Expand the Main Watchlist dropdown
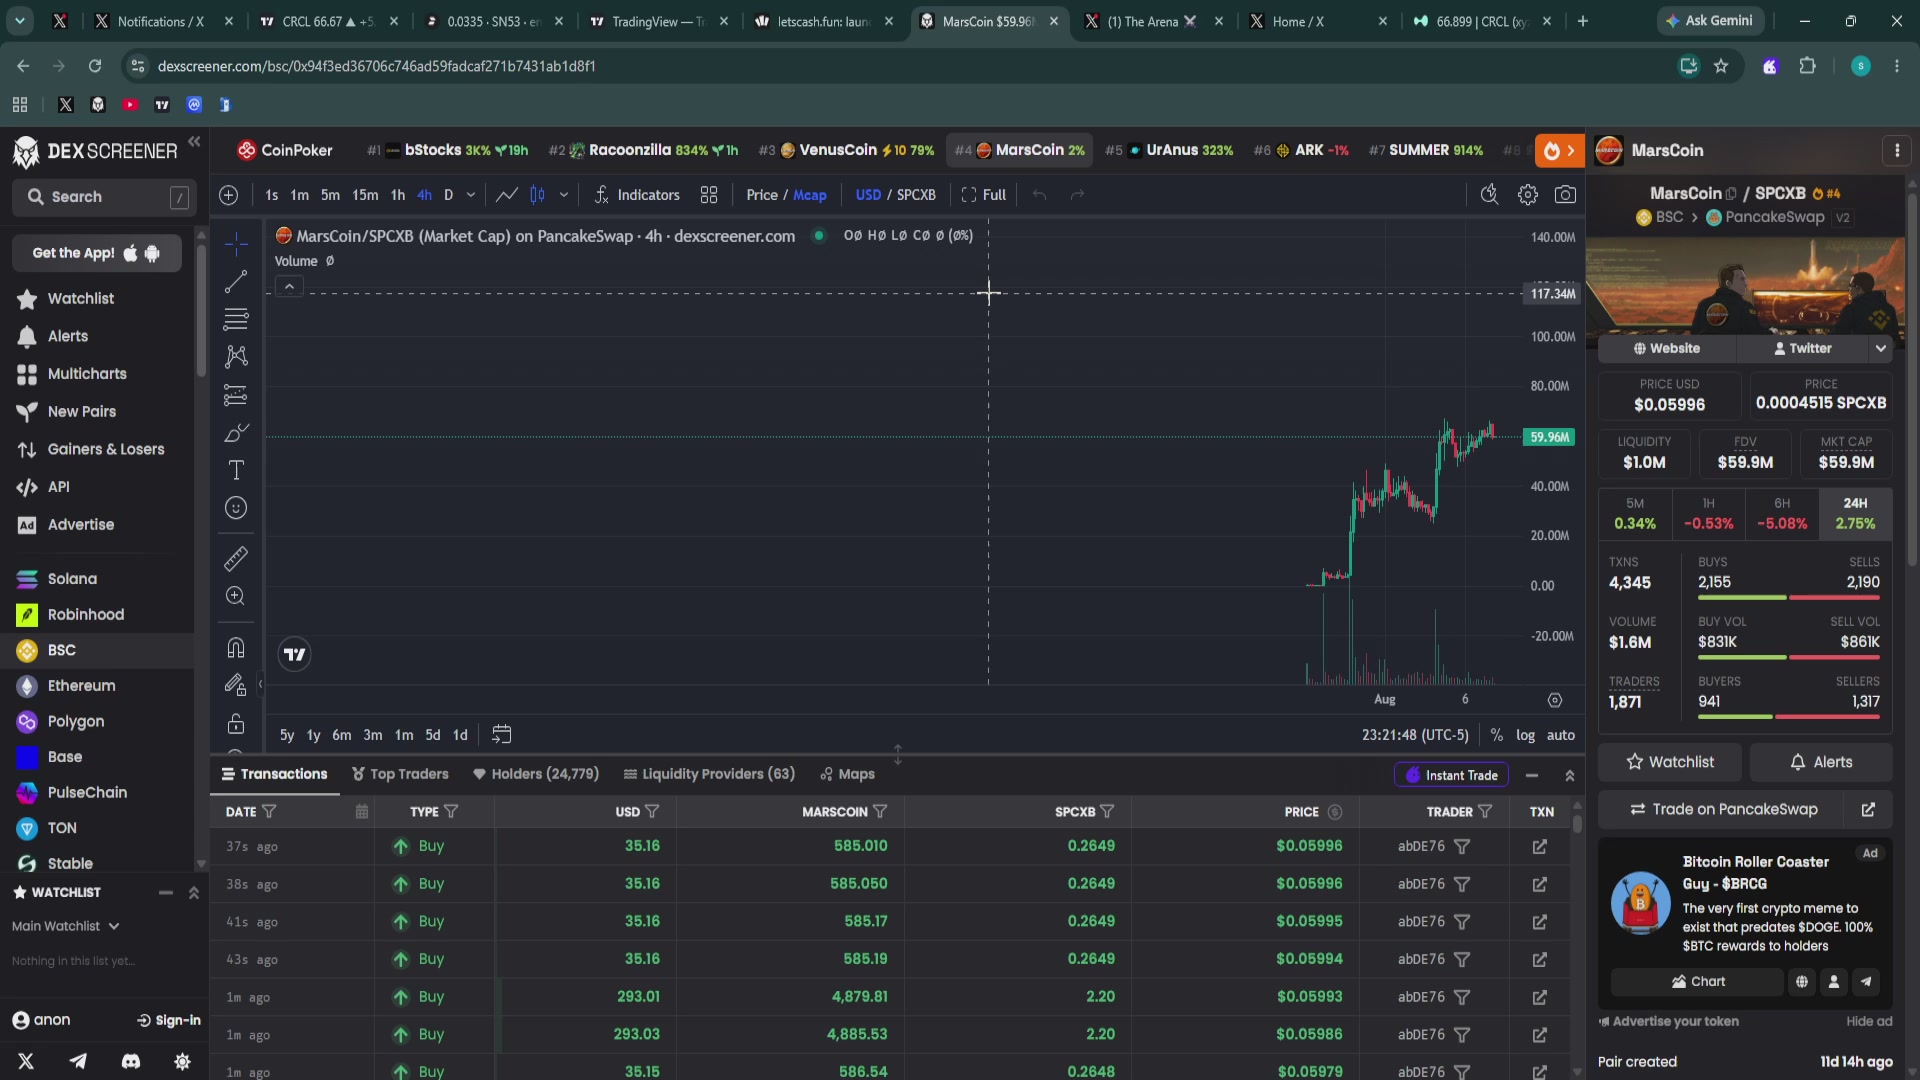Viewport: 1920px width, 1080px height. point(66,926)
